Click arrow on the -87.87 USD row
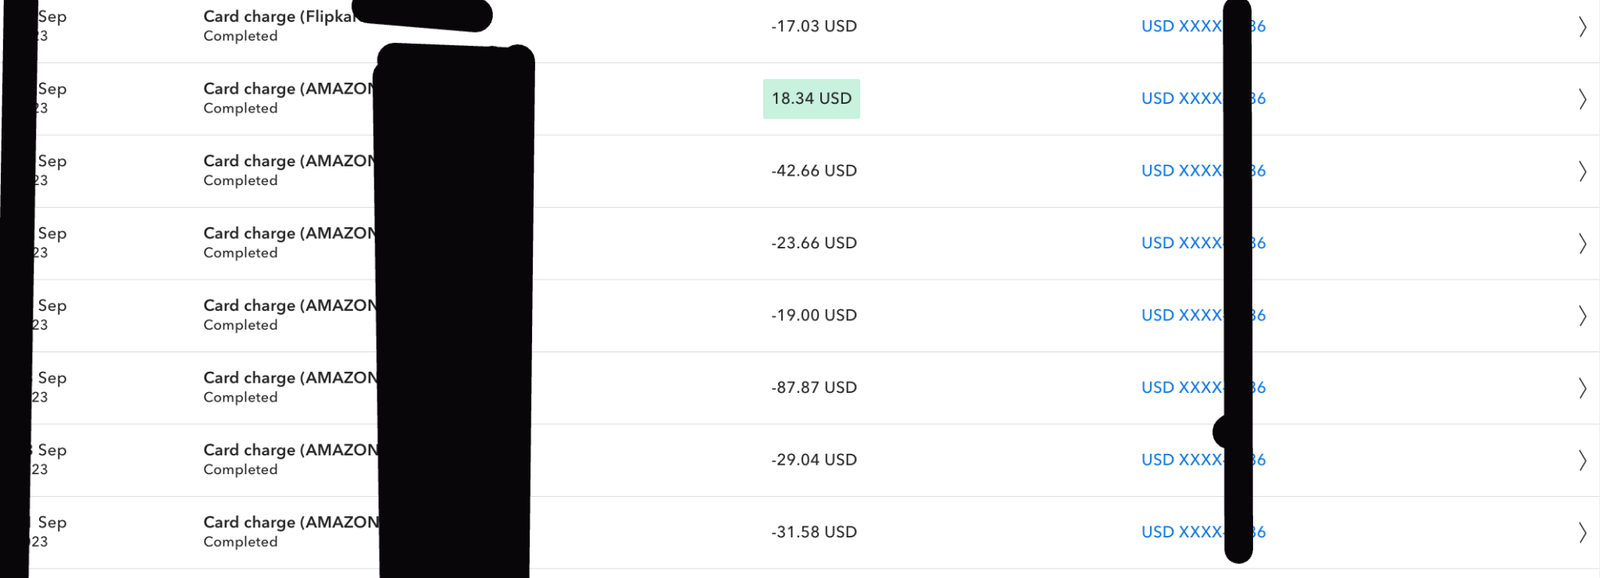 [1582, 388]
